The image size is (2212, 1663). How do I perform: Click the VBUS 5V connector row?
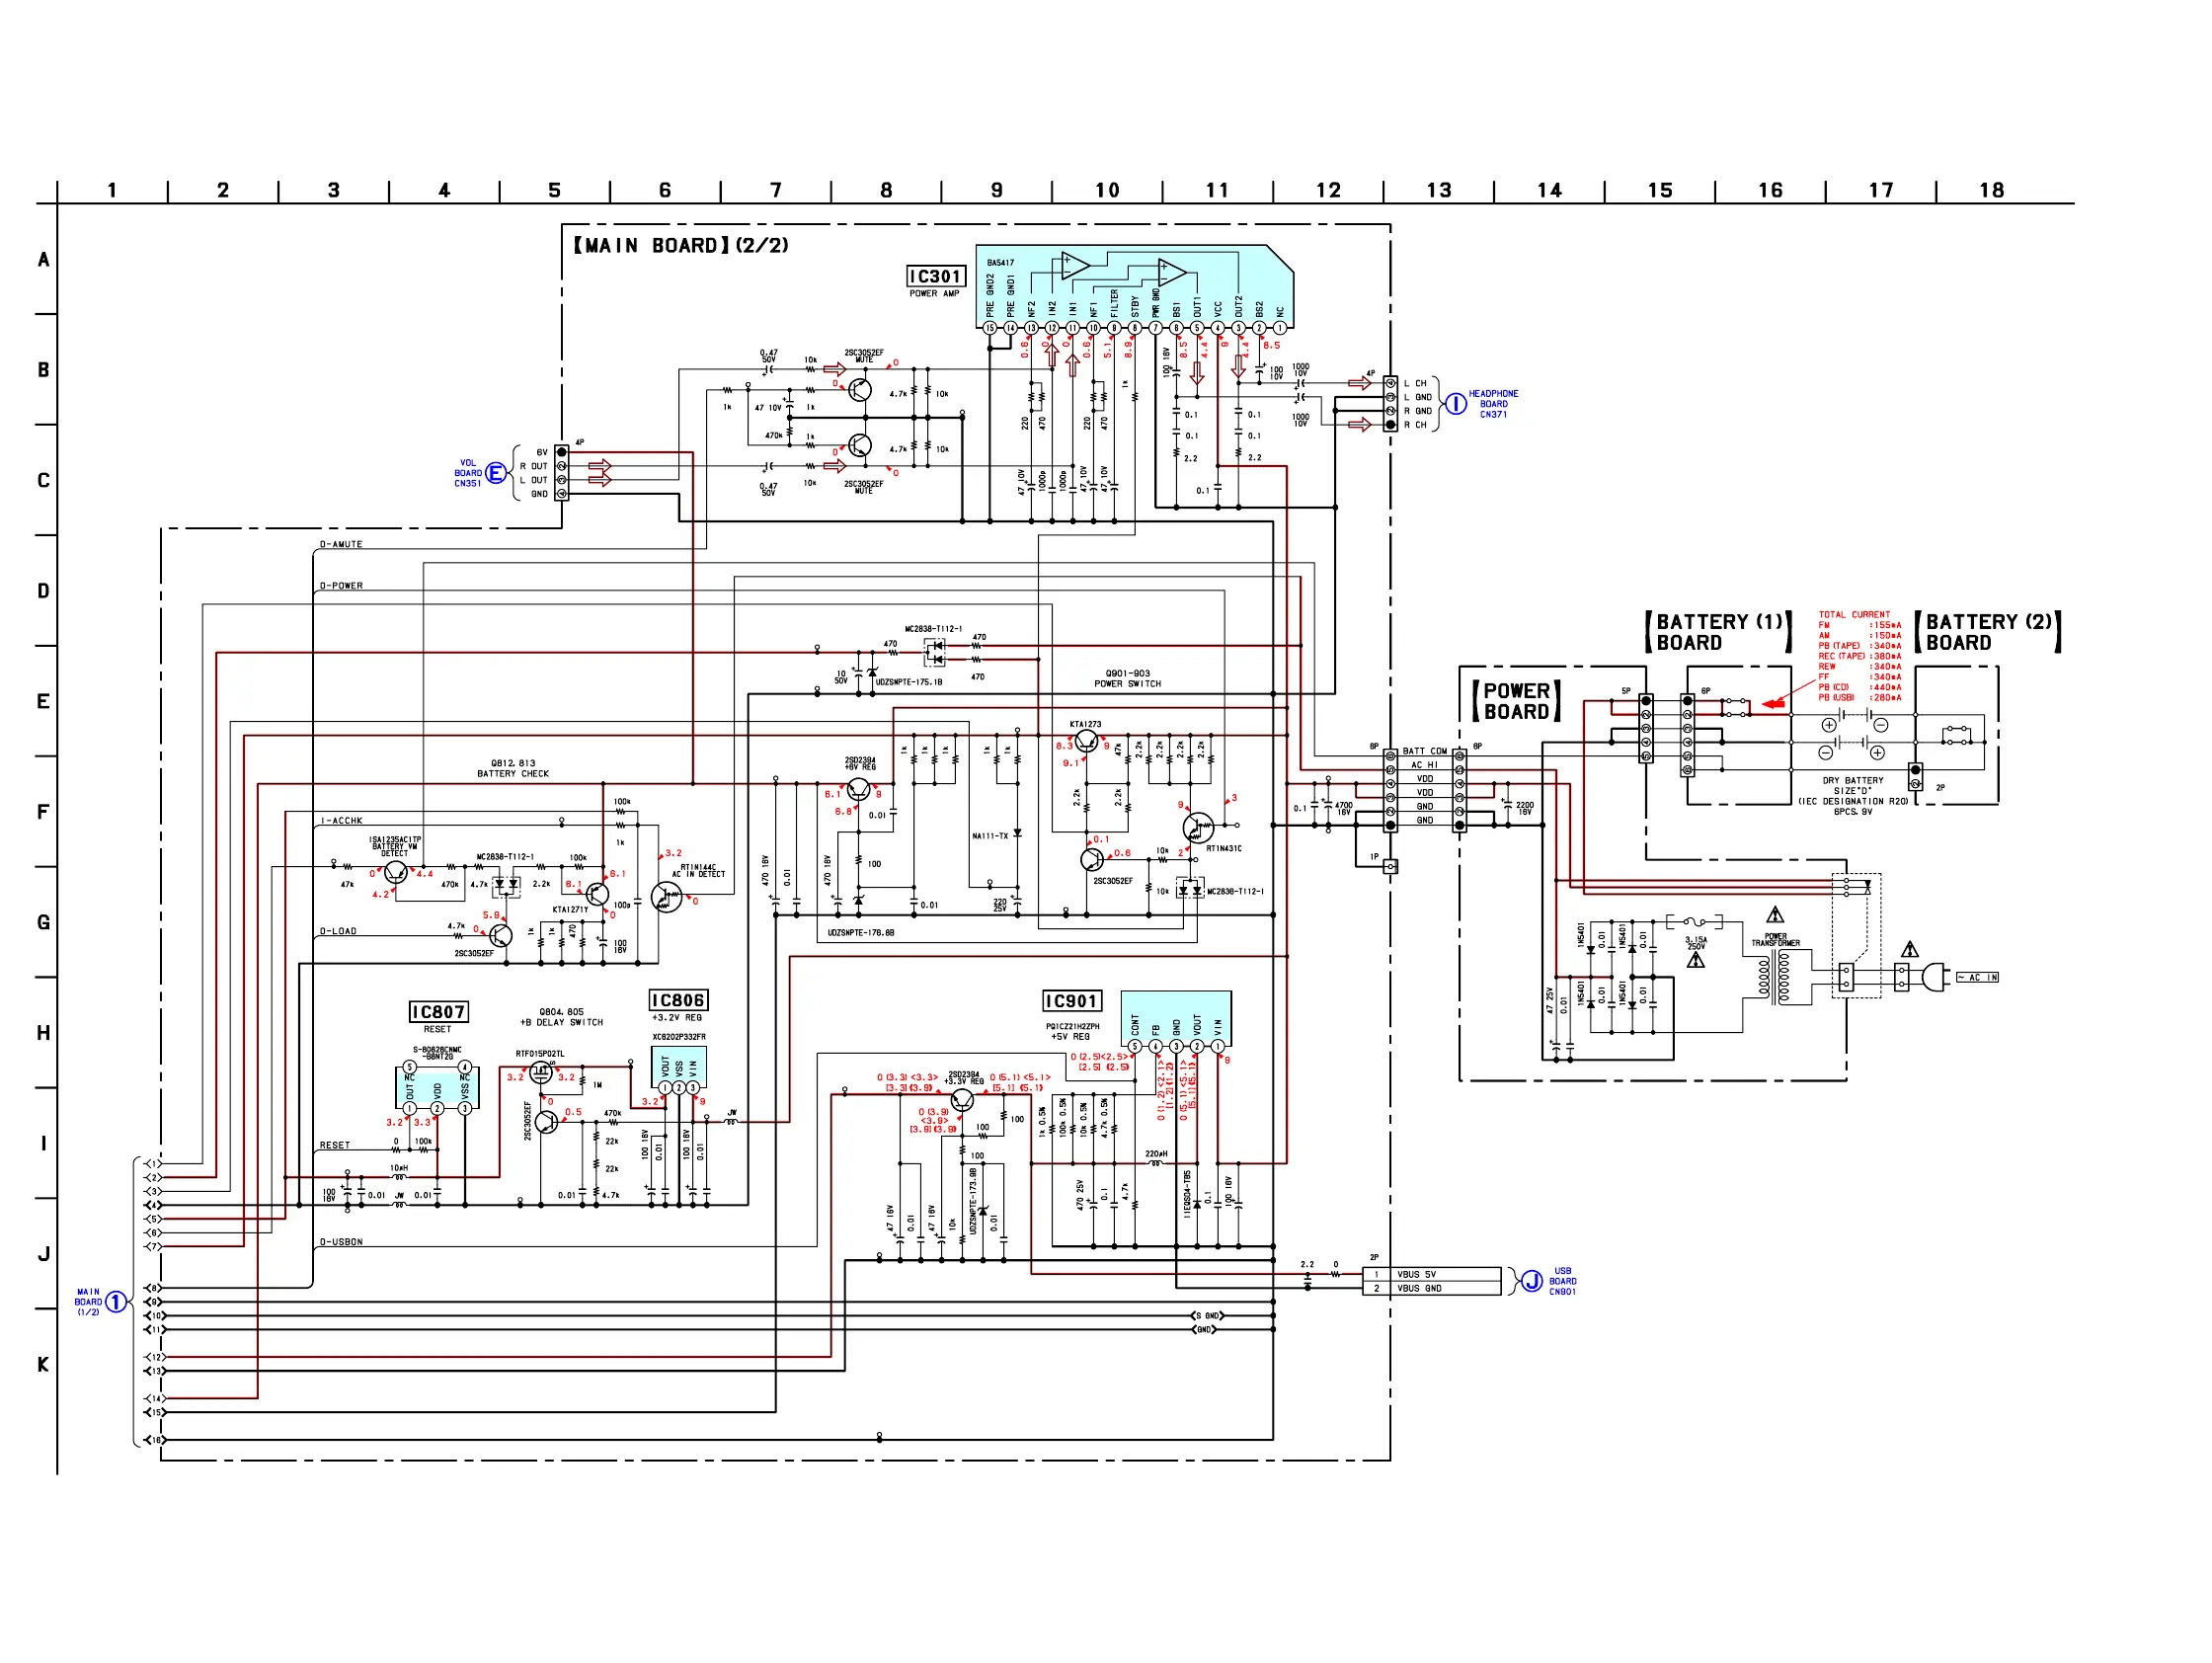click(x=1431, y=1274)
